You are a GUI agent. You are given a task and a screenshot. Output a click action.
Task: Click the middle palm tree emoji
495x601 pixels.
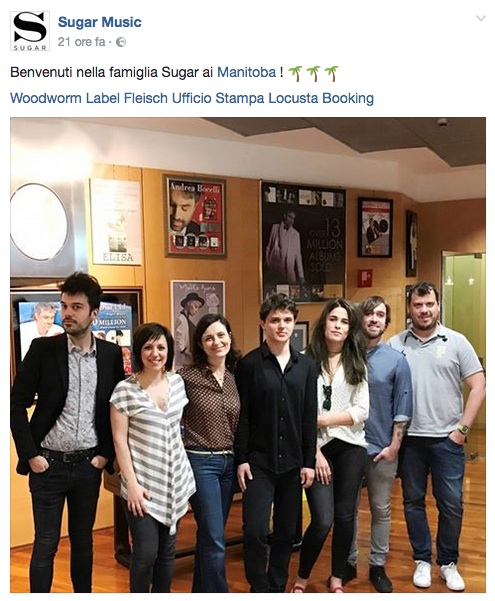[314, 73]
